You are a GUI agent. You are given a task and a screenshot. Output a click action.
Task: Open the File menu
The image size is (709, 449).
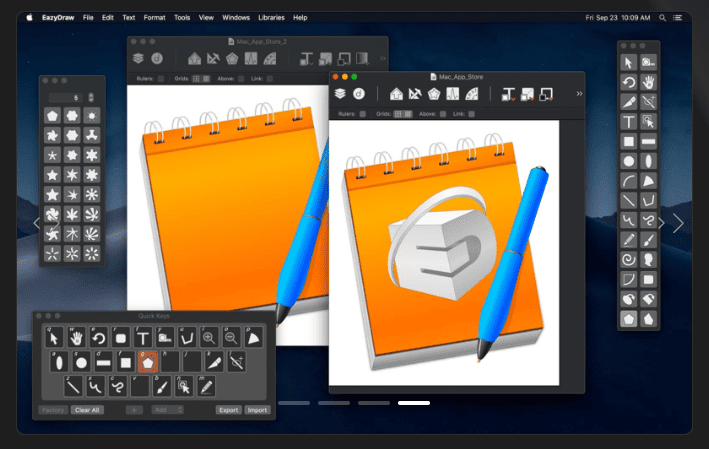click(88, 18)
